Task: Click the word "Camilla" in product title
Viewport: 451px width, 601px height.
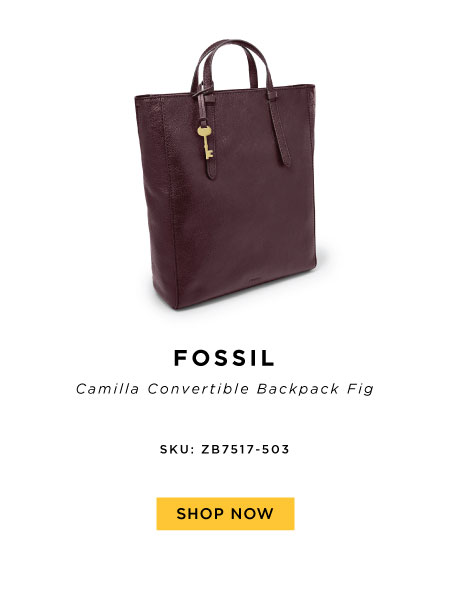Action: coord(107,389)
